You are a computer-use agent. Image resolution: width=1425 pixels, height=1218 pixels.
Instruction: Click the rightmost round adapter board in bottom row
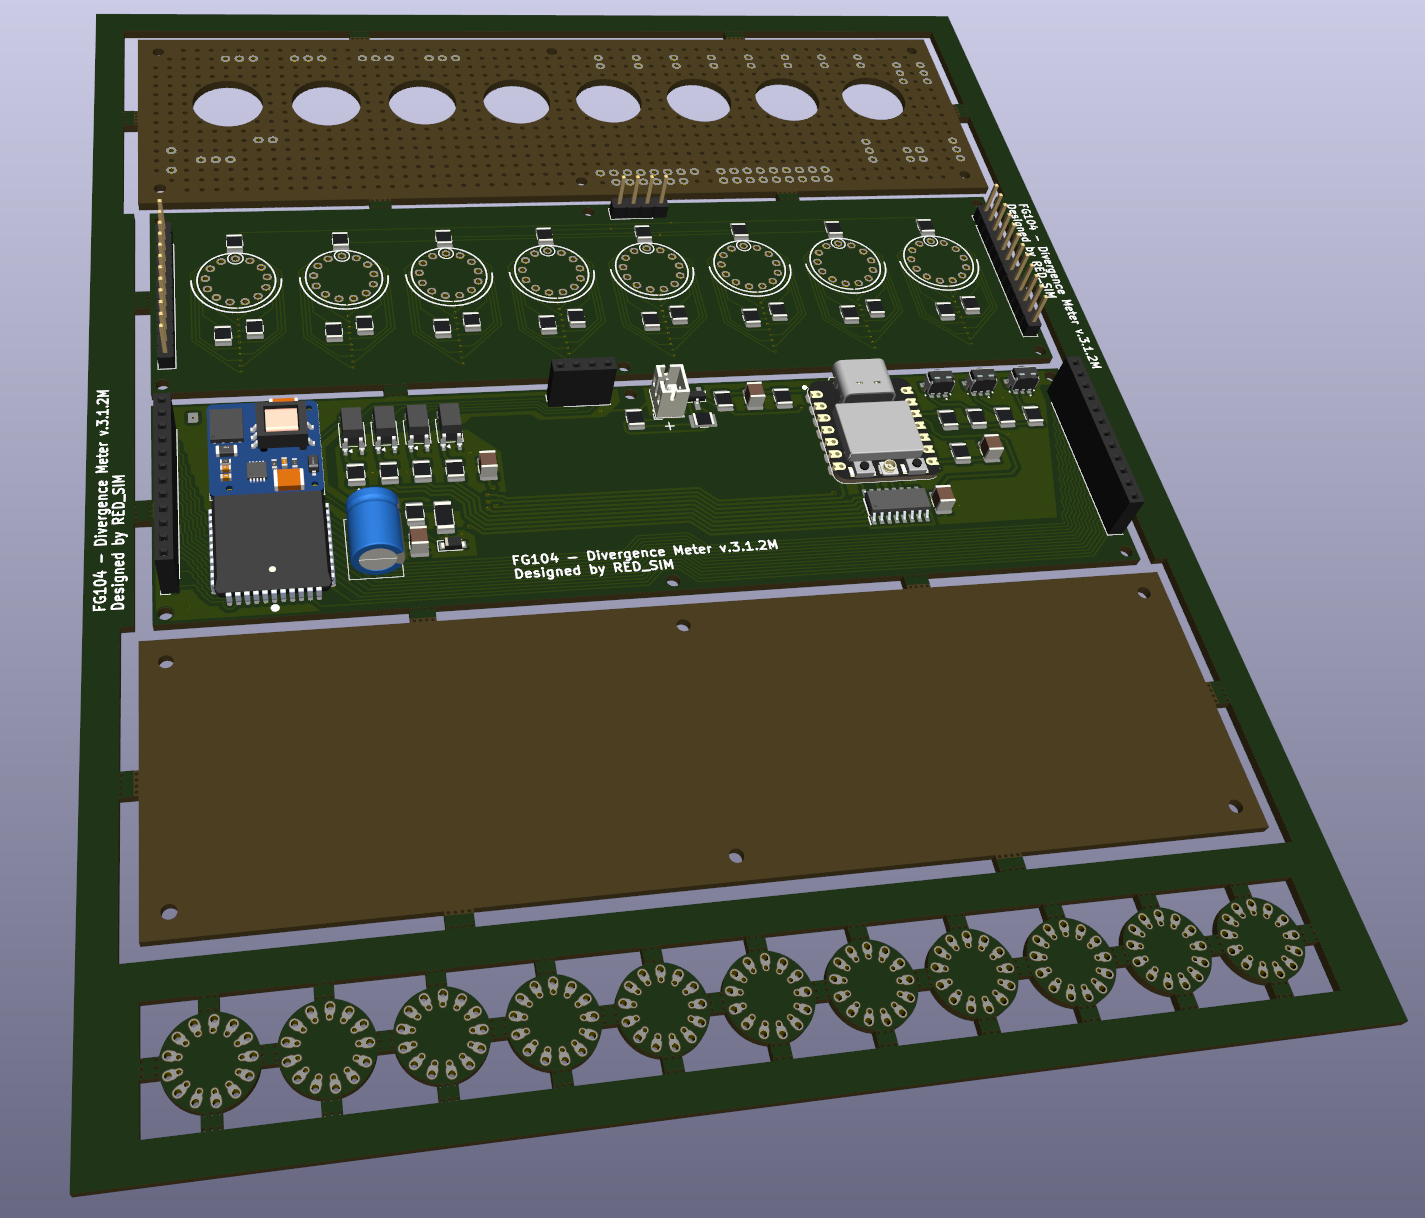[x=1257, y=940]
